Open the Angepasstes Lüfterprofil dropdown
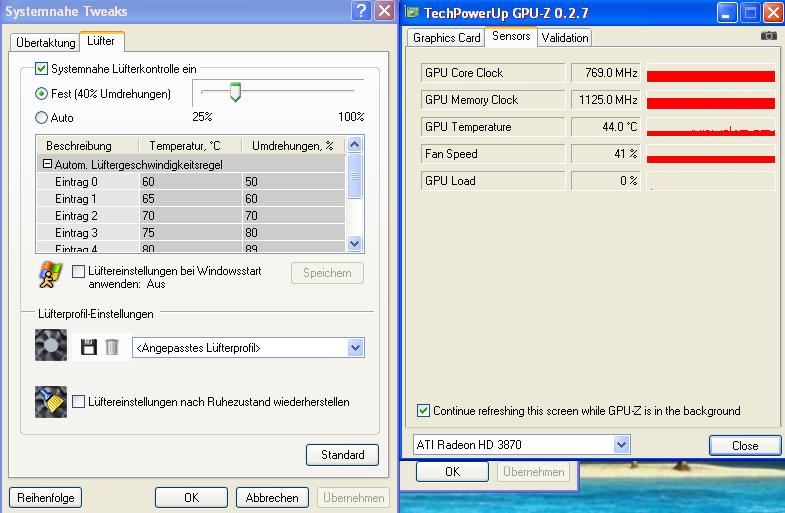Image resolution: width=785 pixels, height=513 pixels. pos(355,347)
